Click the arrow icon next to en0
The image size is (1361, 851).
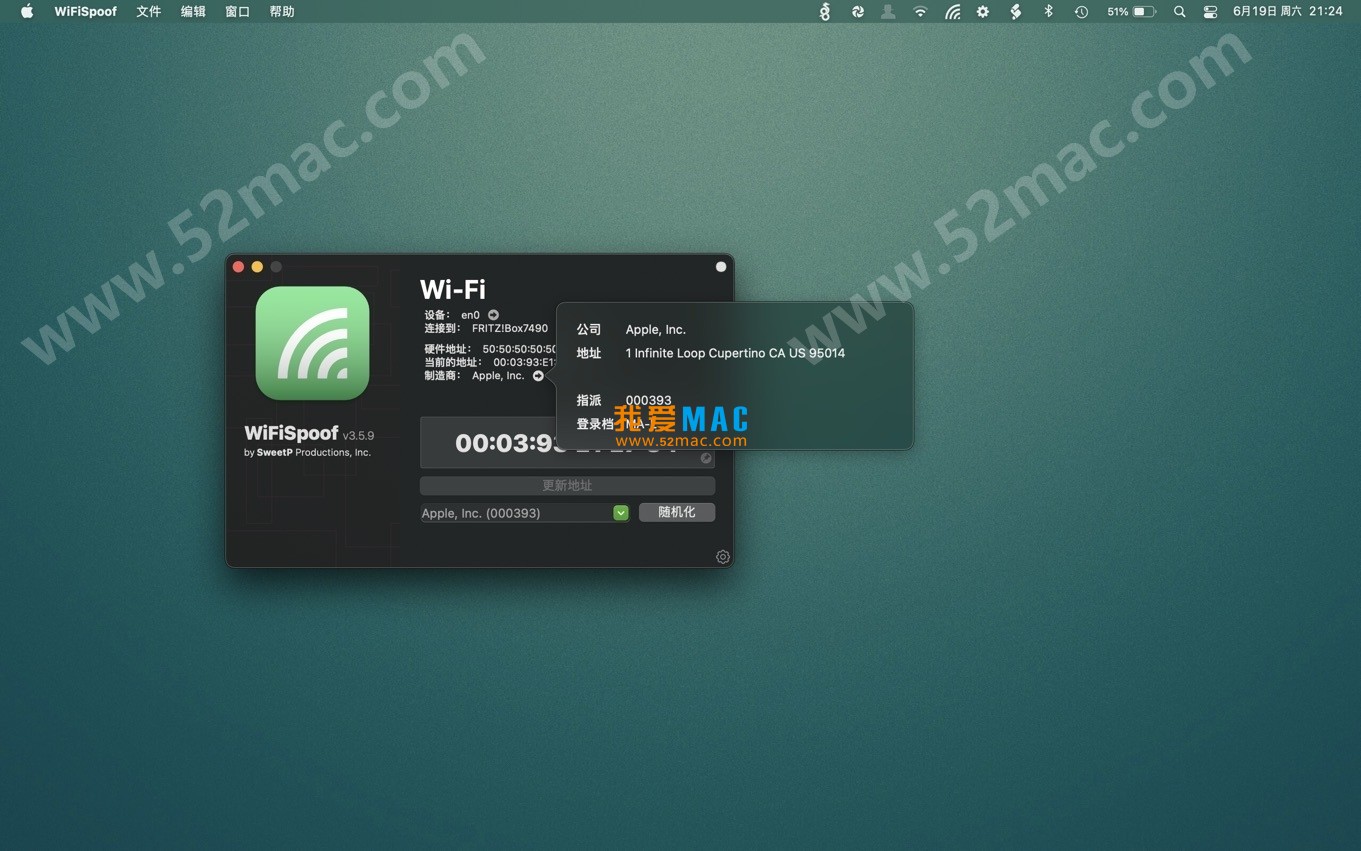493,315
